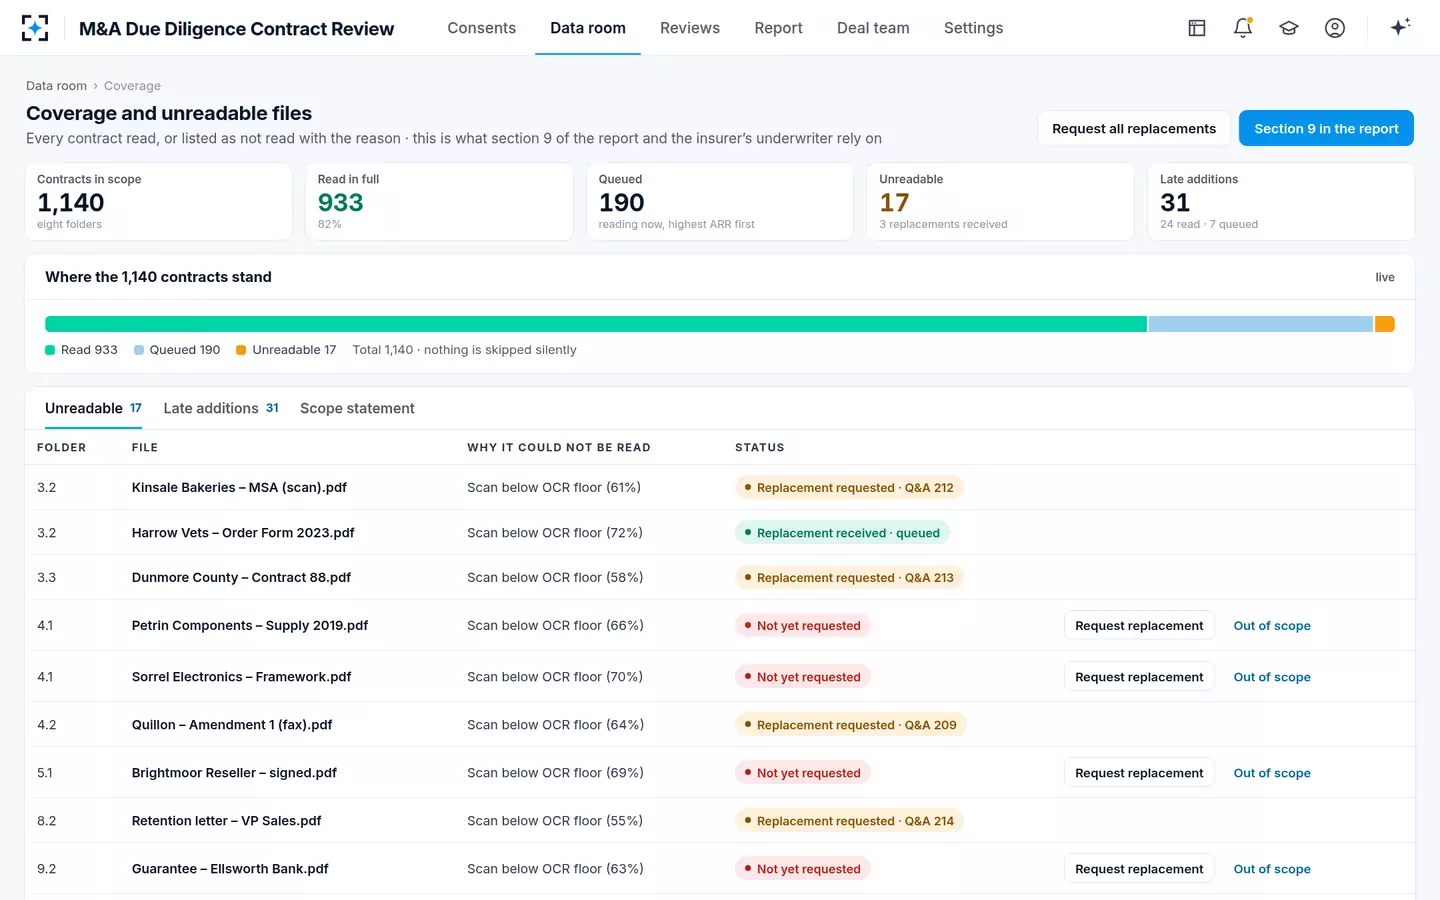Switch to the Reviews tab
This screenshot has width=1440, height=900.
(690, 28)
